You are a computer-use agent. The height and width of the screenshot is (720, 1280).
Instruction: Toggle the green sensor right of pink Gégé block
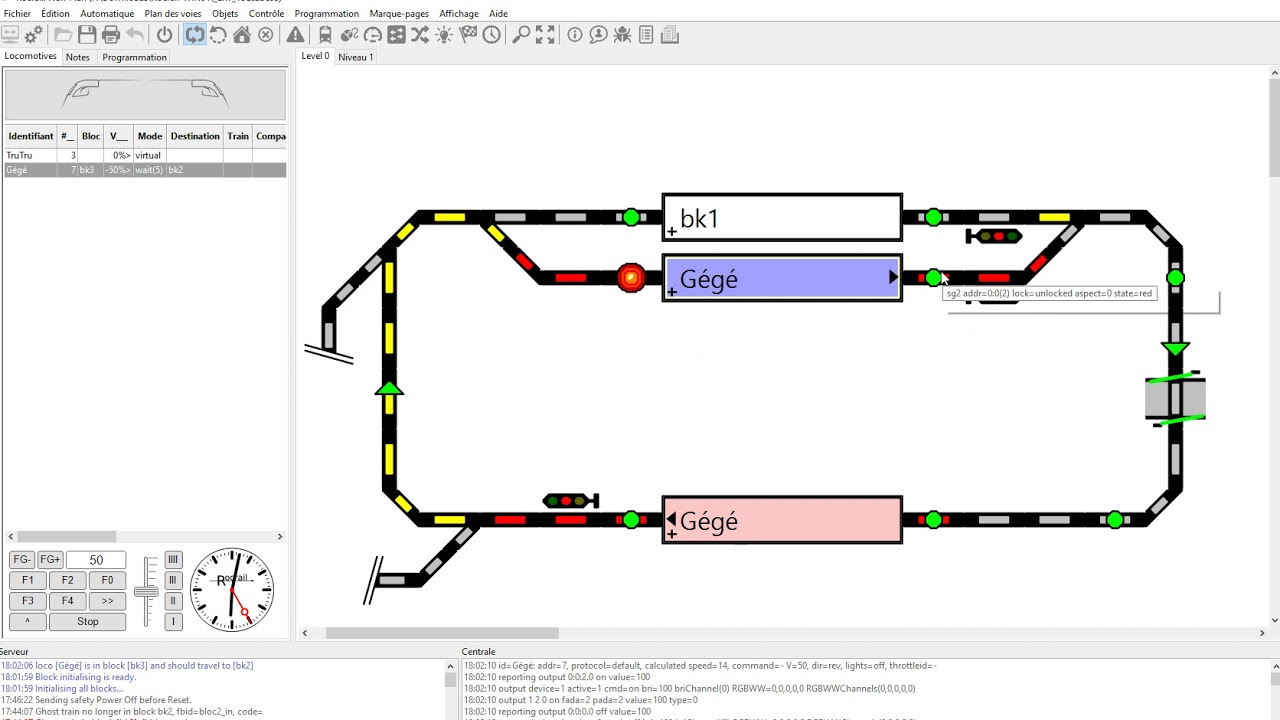pyautogui.click(x=933, y=520)
